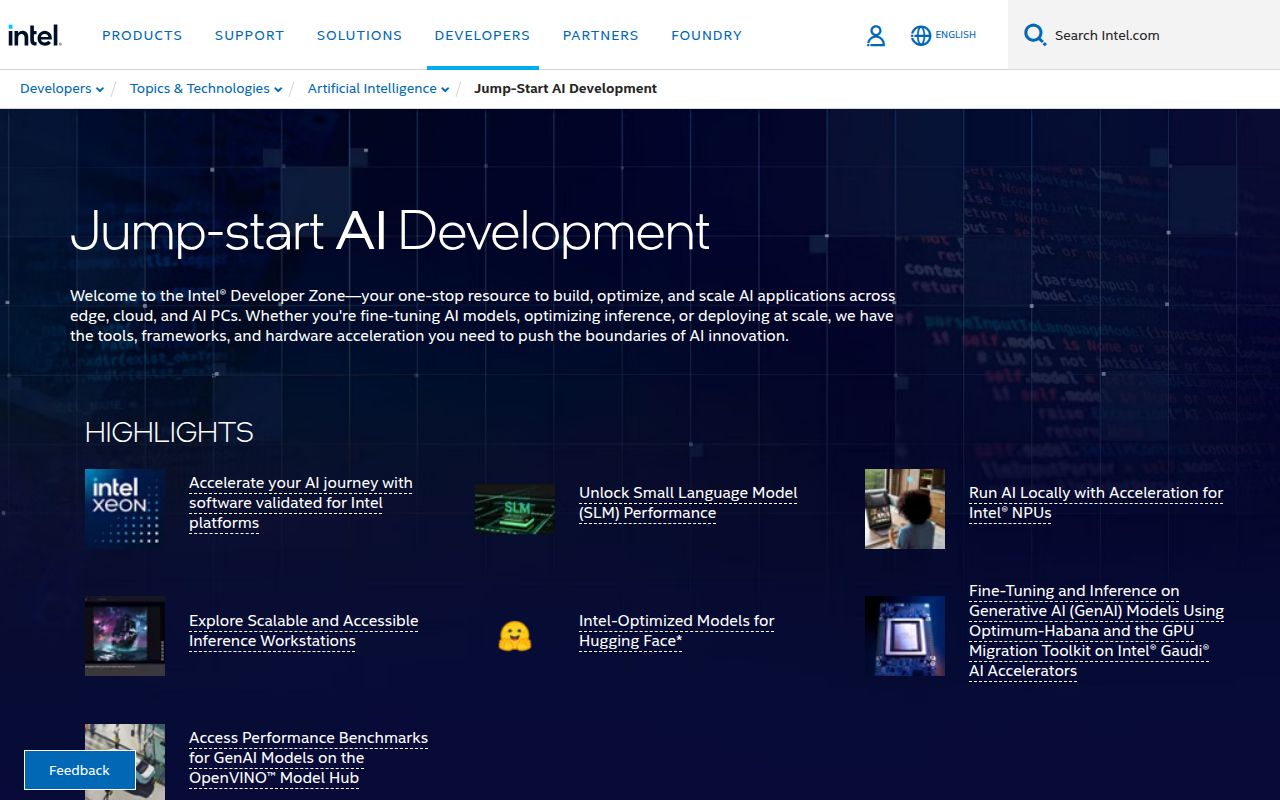Open Explore Scalable Inference Workstations link

click(x=304, y=631)
